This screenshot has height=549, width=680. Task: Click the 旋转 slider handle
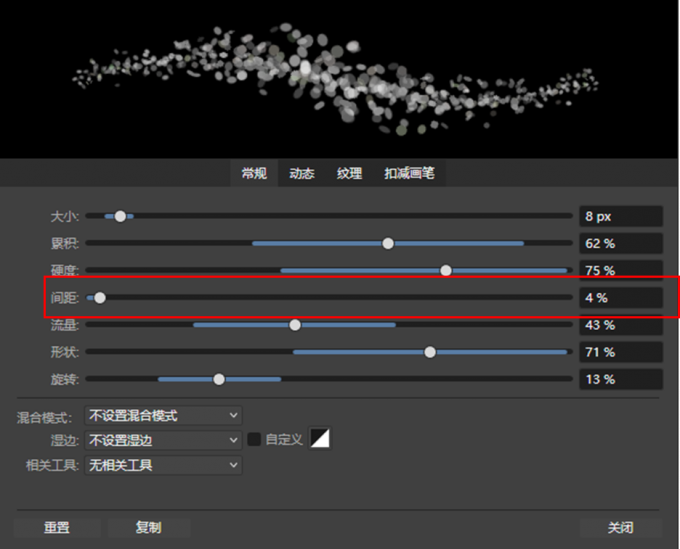pyautogui.click(x=219, y=379)
